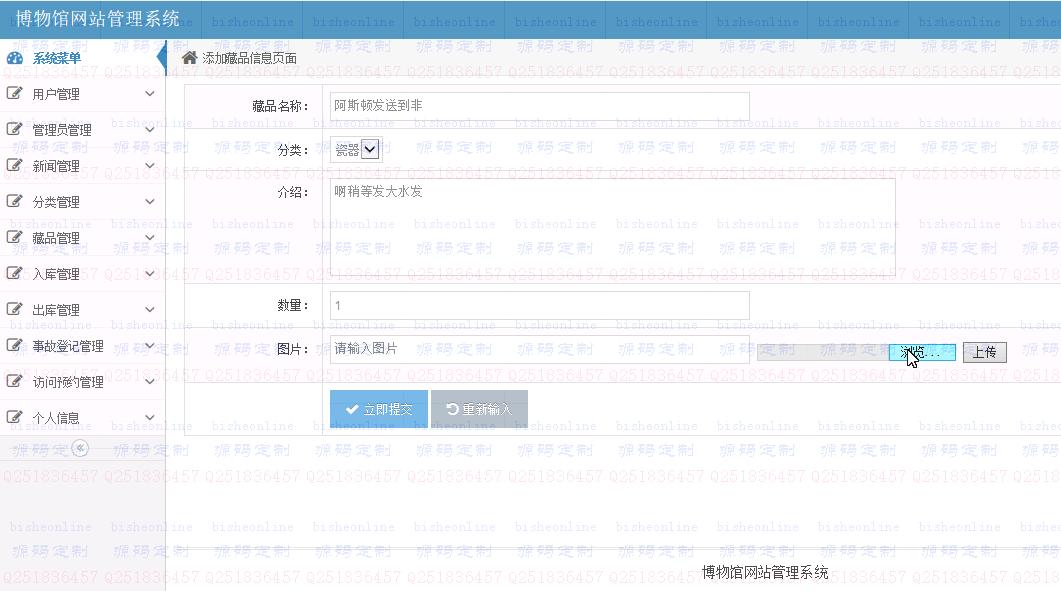The height and width of the screenshot is (591, 1061).
Task: Open the 管理员管理 menu item
Action: tap(83, 130)
